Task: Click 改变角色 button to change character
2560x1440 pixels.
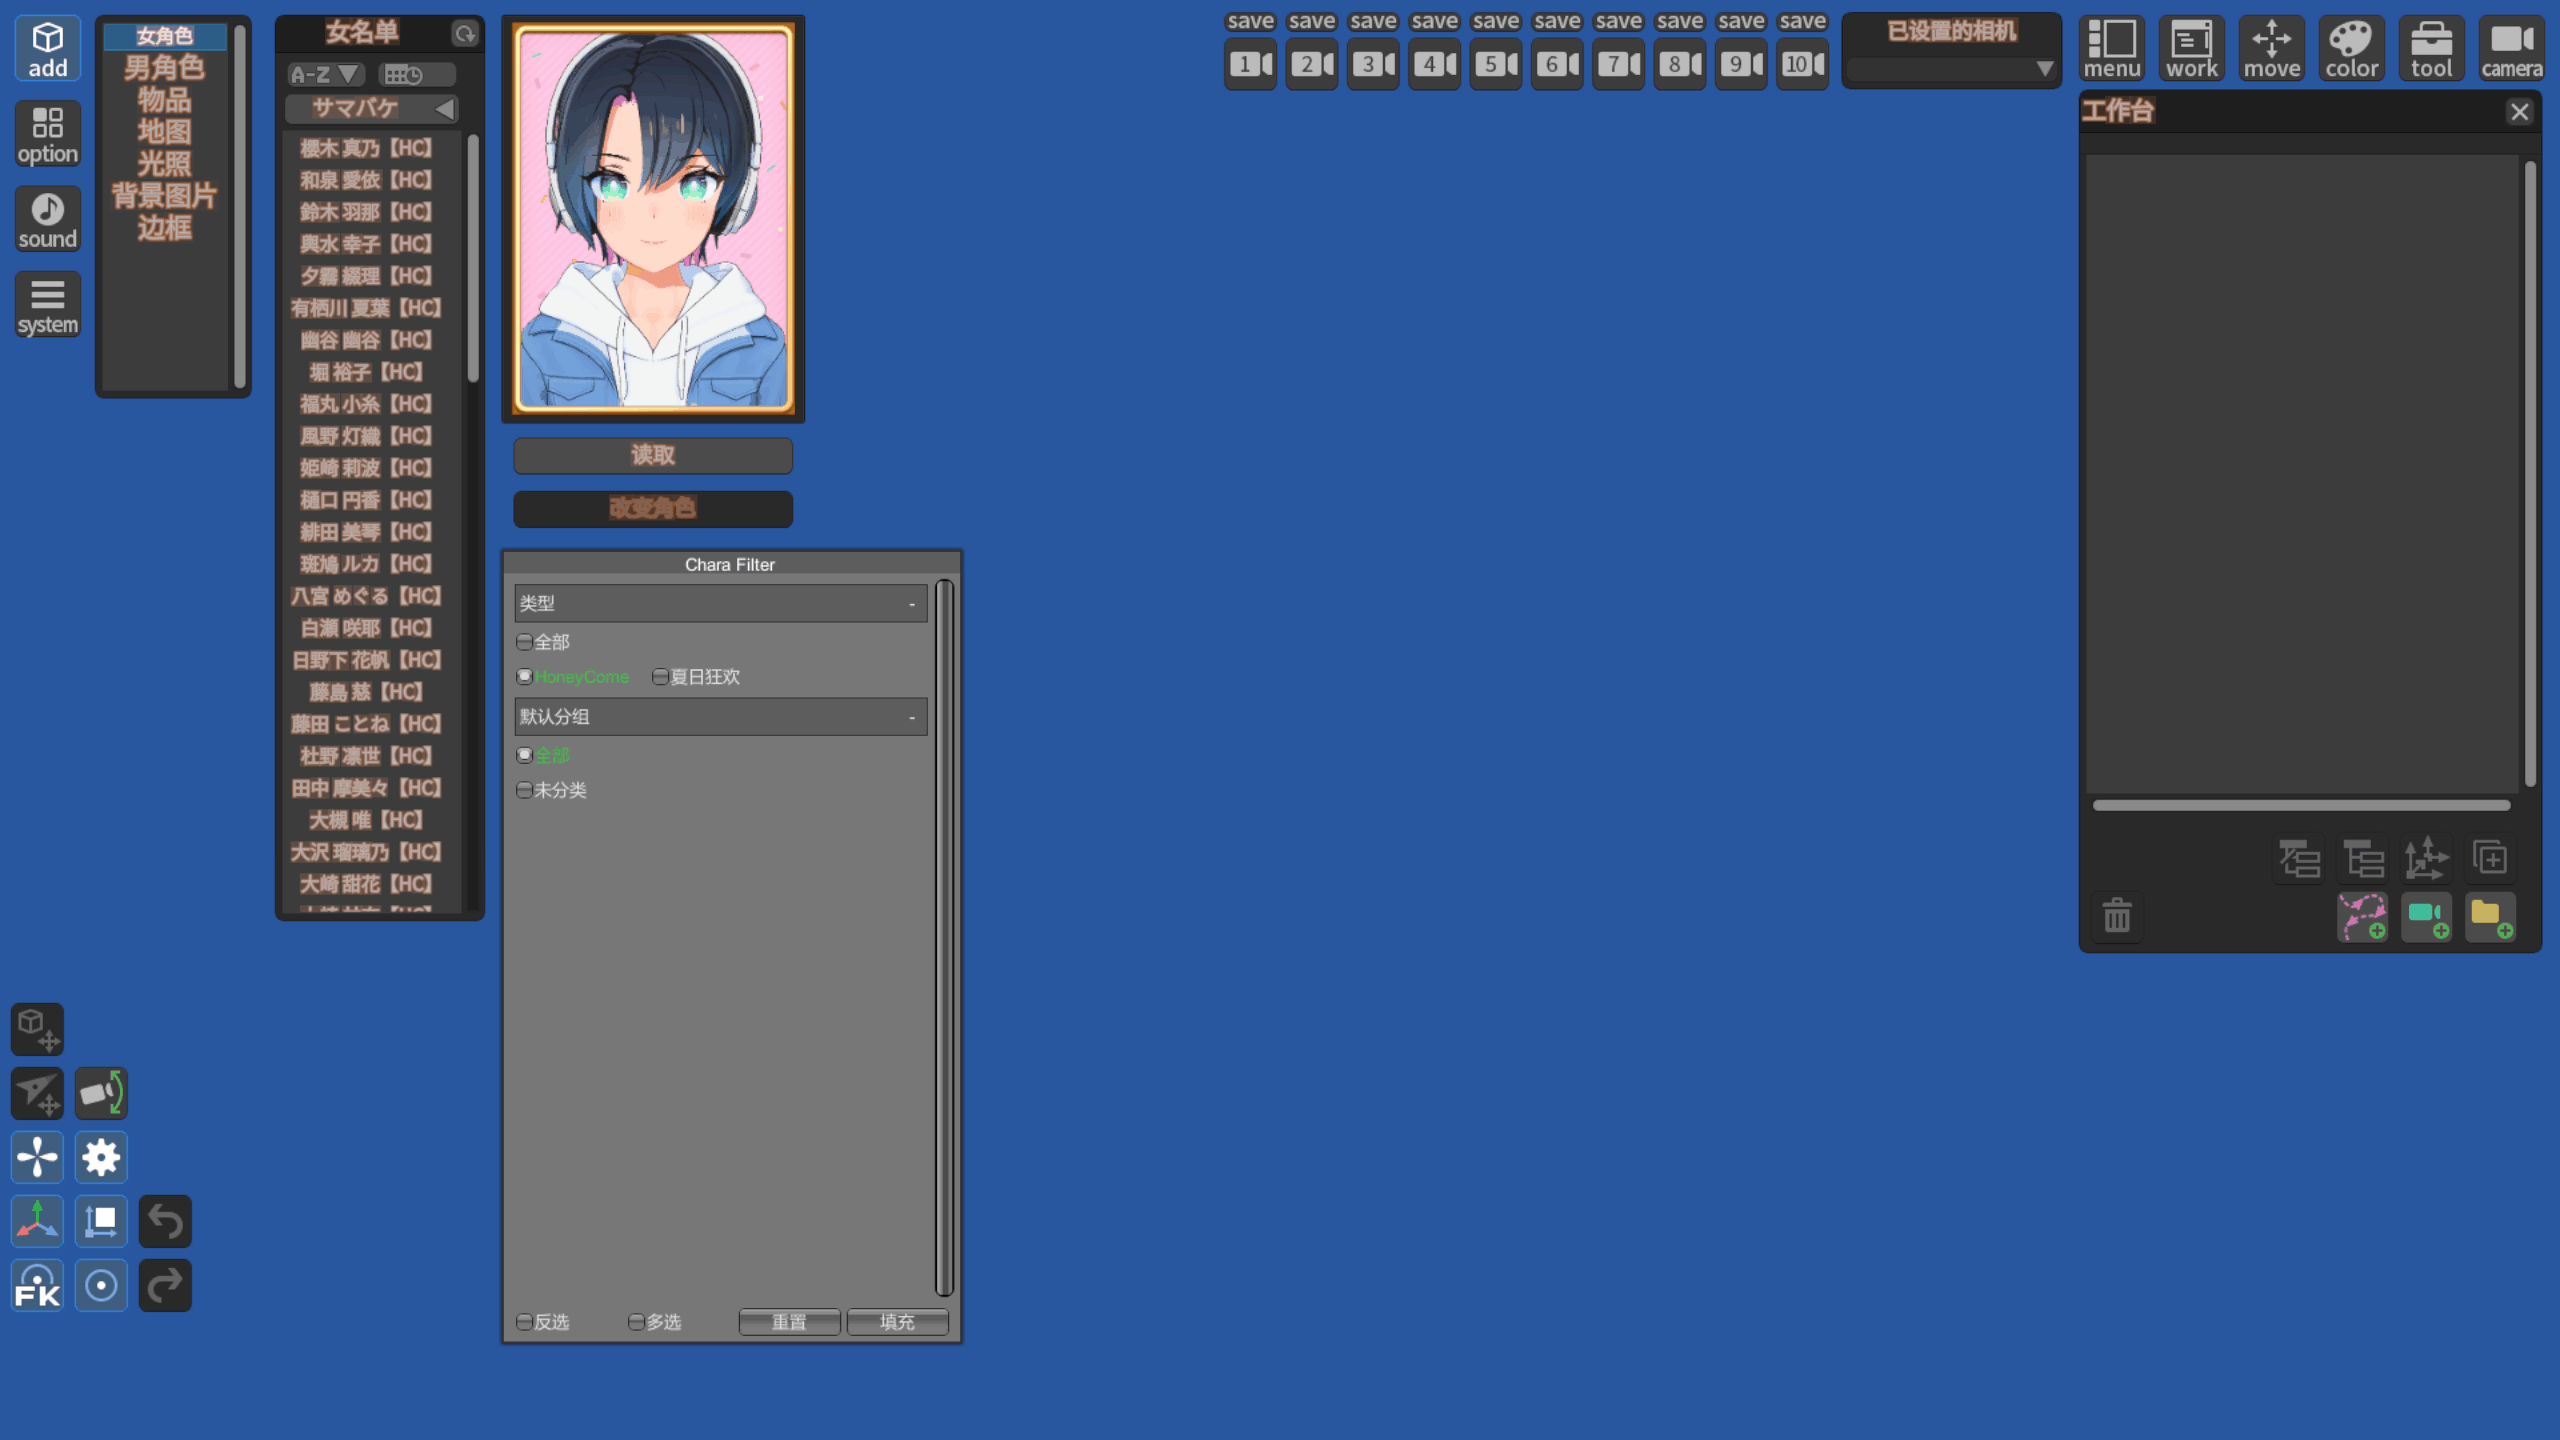Action: click(652, 508)
